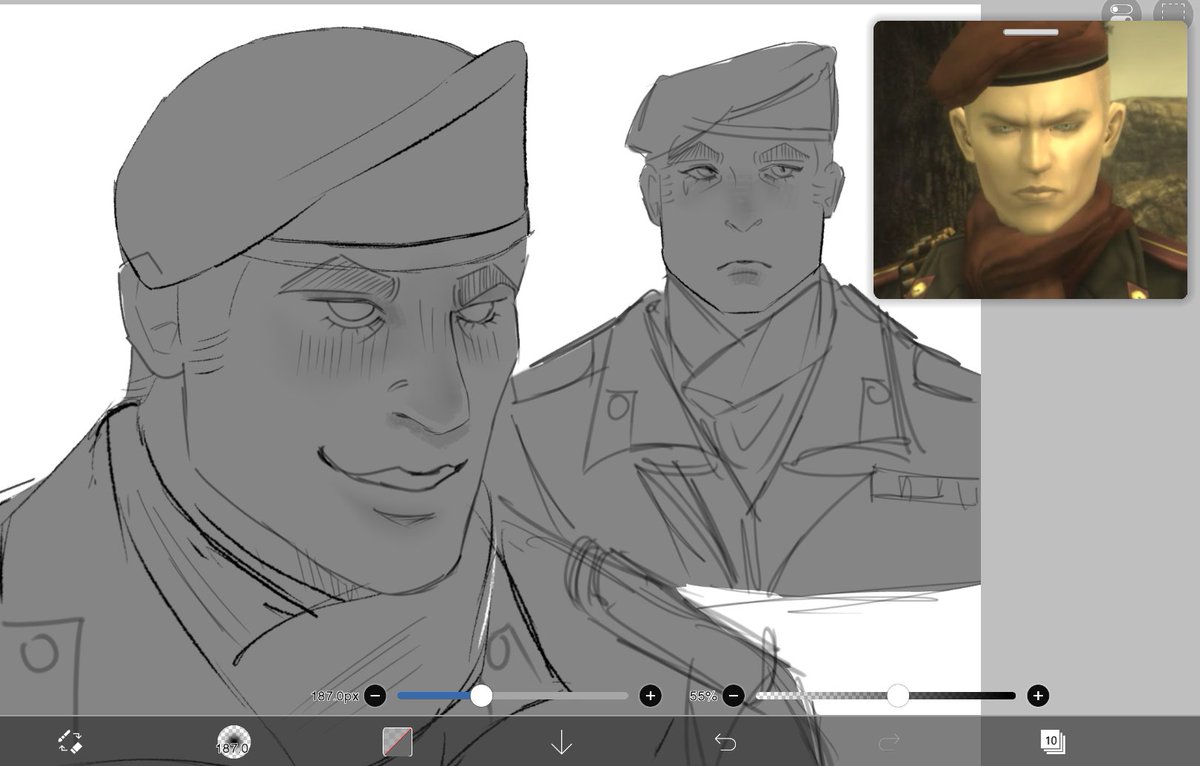Open the selection area tool icon
1200x766 pixels.
coord(1171,11)
